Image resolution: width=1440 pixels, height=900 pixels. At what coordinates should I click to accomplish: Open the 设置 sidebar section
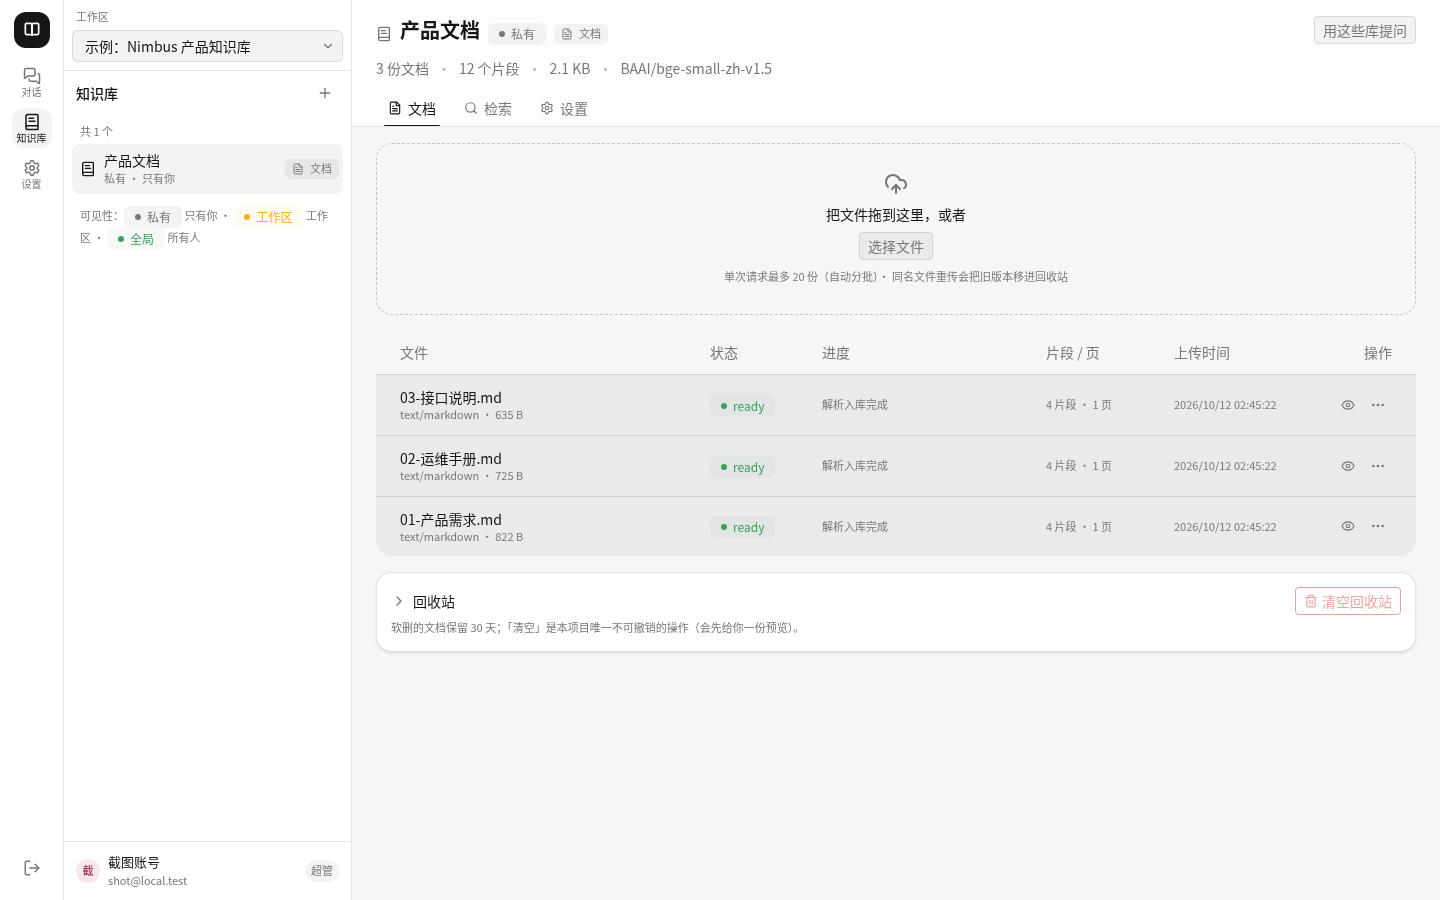click(32, 174)
